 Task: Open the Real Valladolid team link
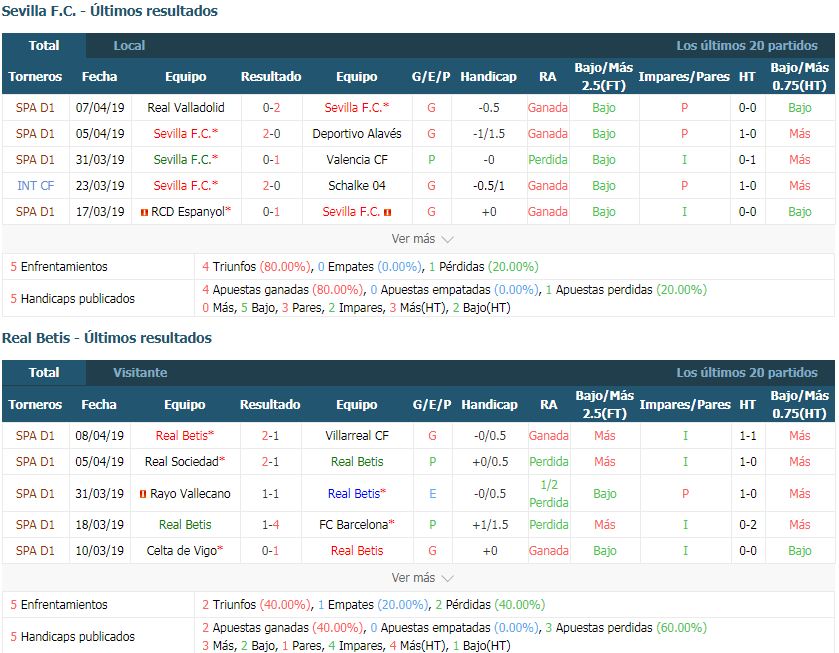[x=186, y=108]
